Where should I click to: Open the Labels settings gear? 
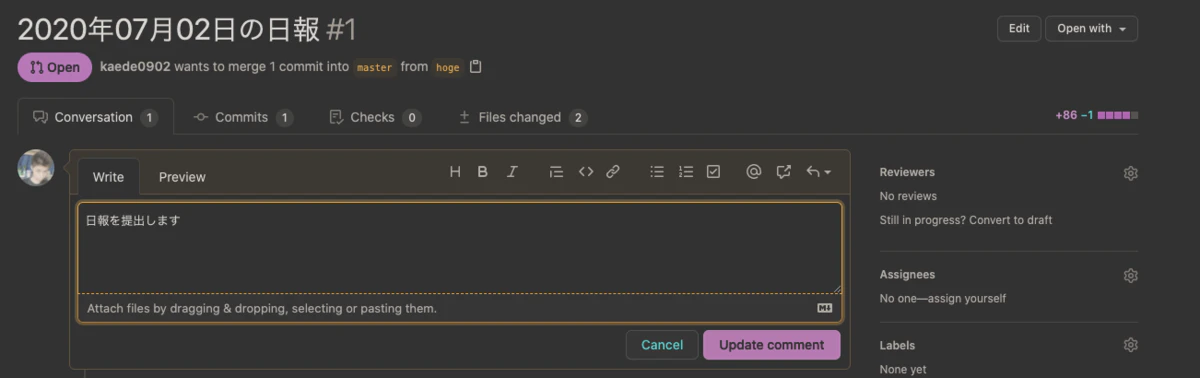(x=1131, y=345)
